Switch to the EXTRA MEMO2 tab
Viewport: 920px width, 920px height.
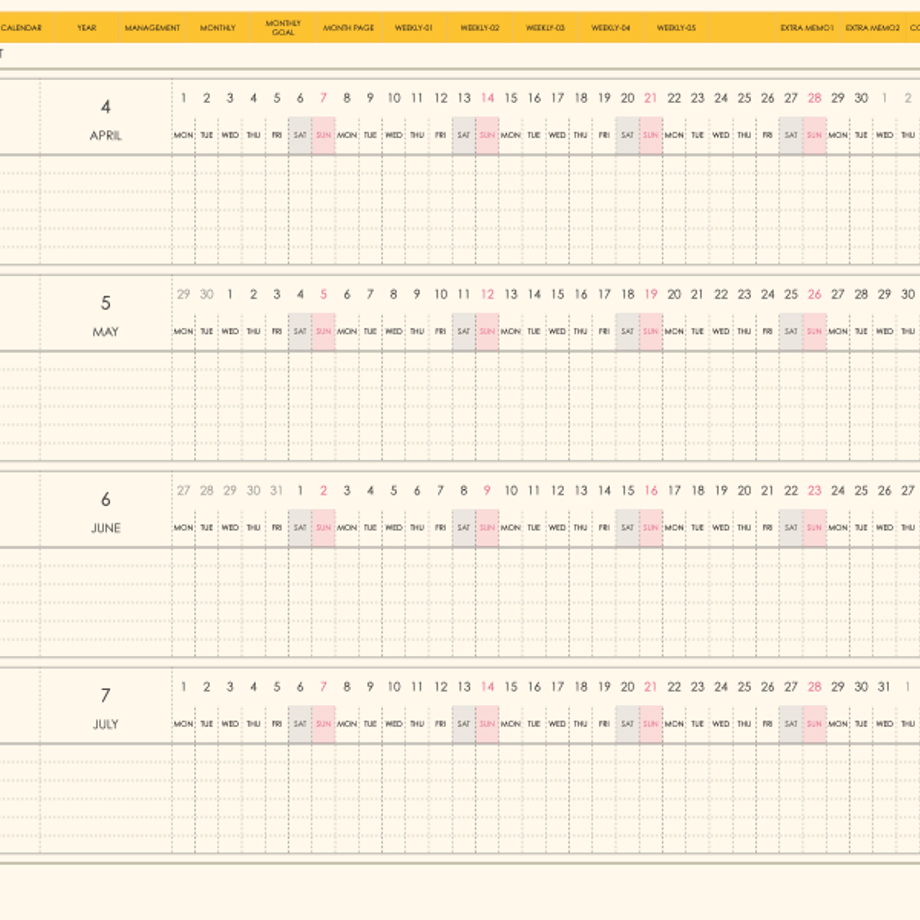[x=872, y=28]
